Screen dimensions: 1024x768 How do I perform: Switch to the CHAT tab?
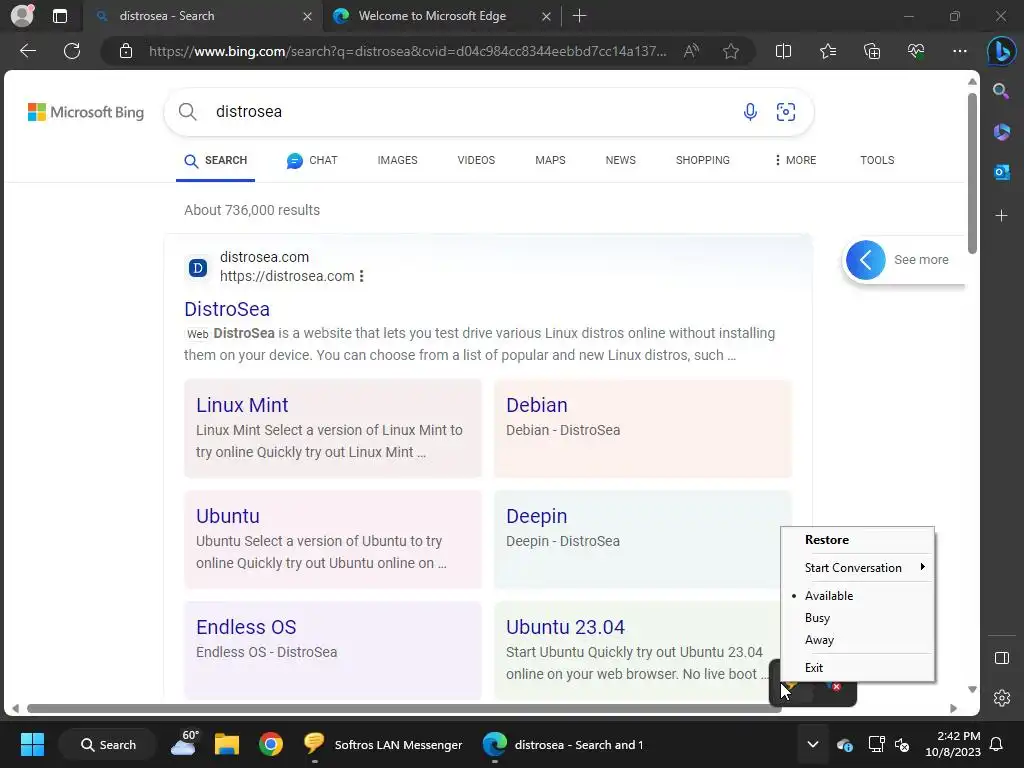click(x=312, y=160)
